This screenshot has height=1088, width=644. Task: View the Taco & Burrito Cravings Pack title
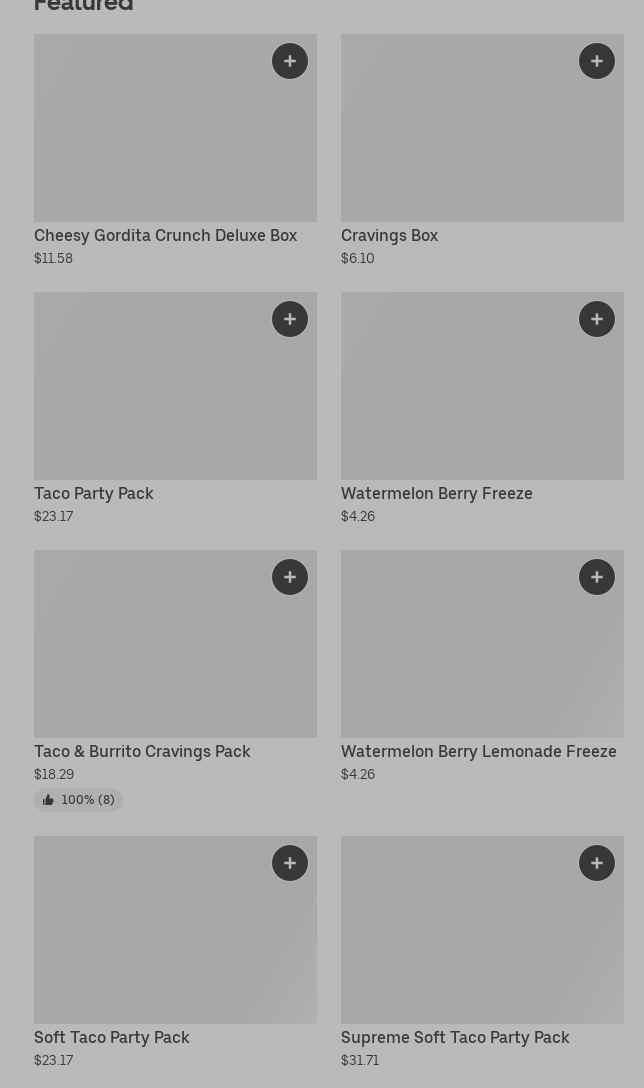coord(142,751)
